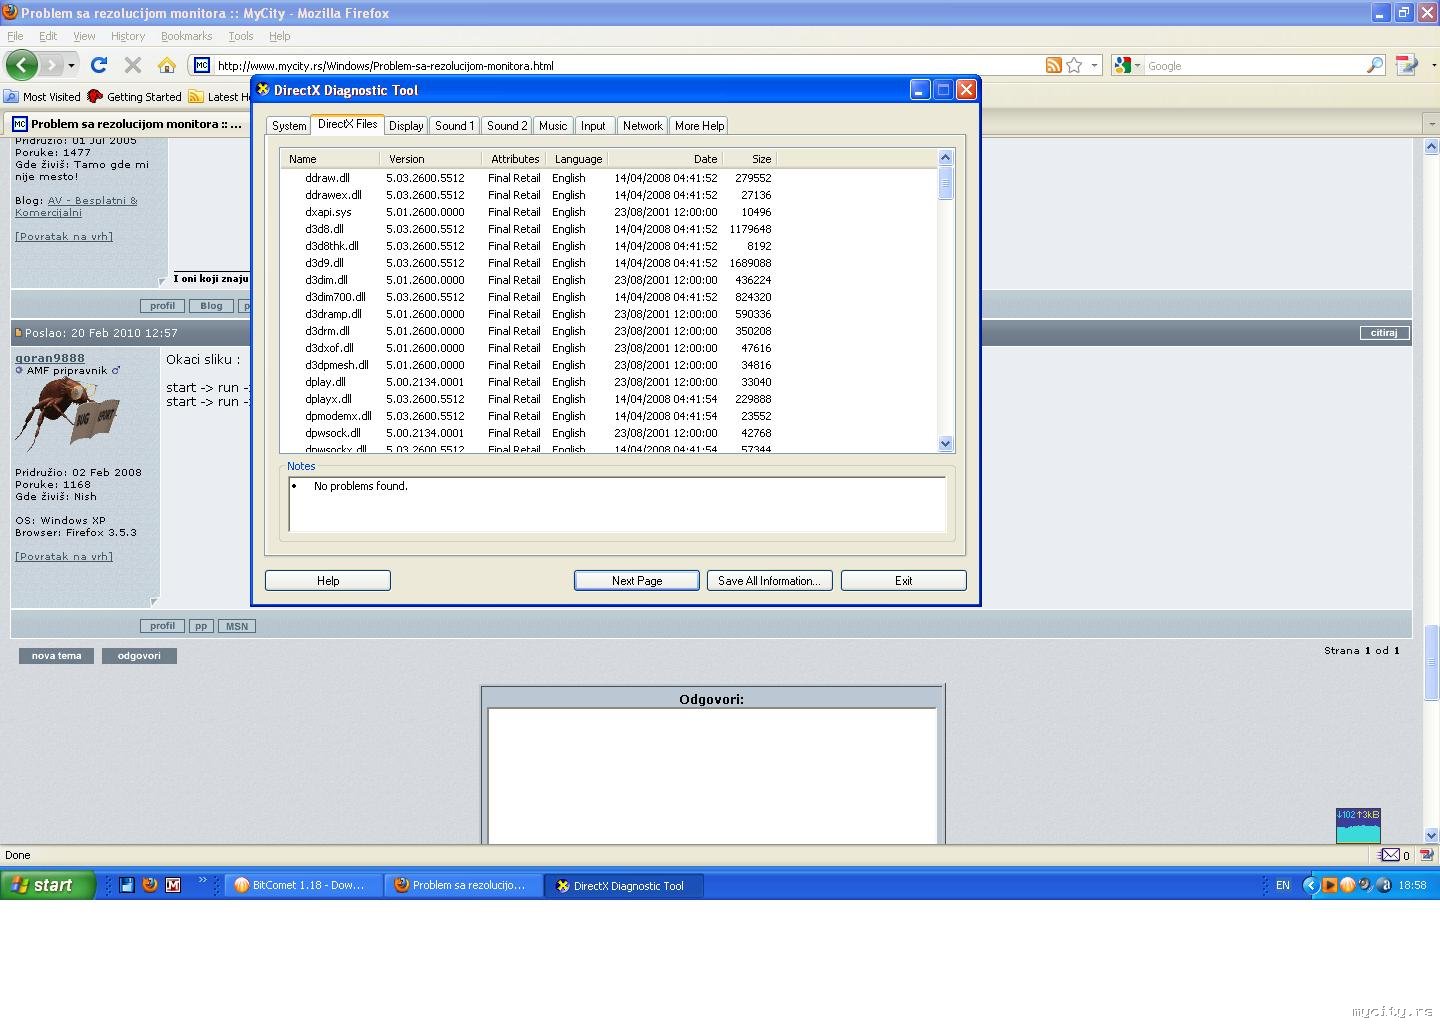Click the network speed graph widget
This screenshot has width=1440, height=1024.
1358,825
